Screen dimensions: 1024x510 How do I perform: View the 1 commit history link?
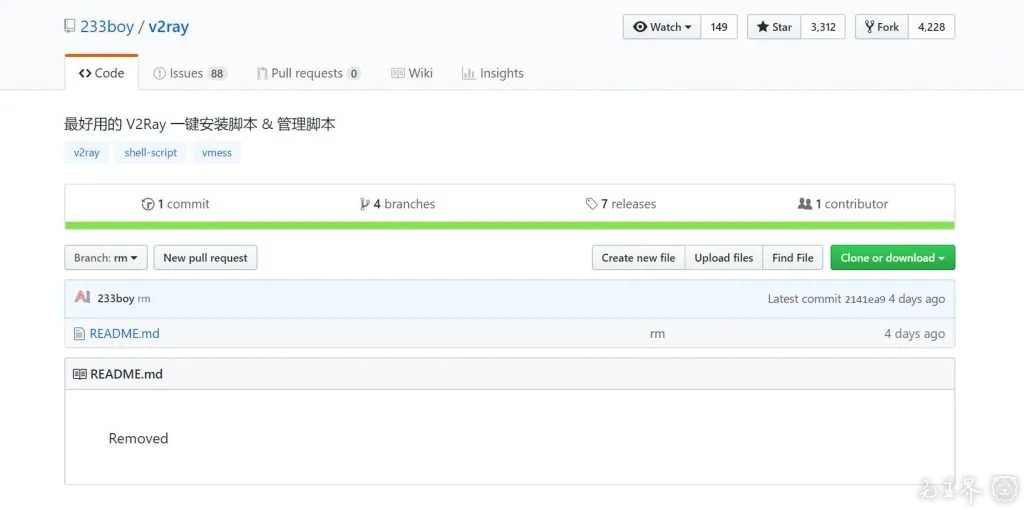[x=176, y=204]
